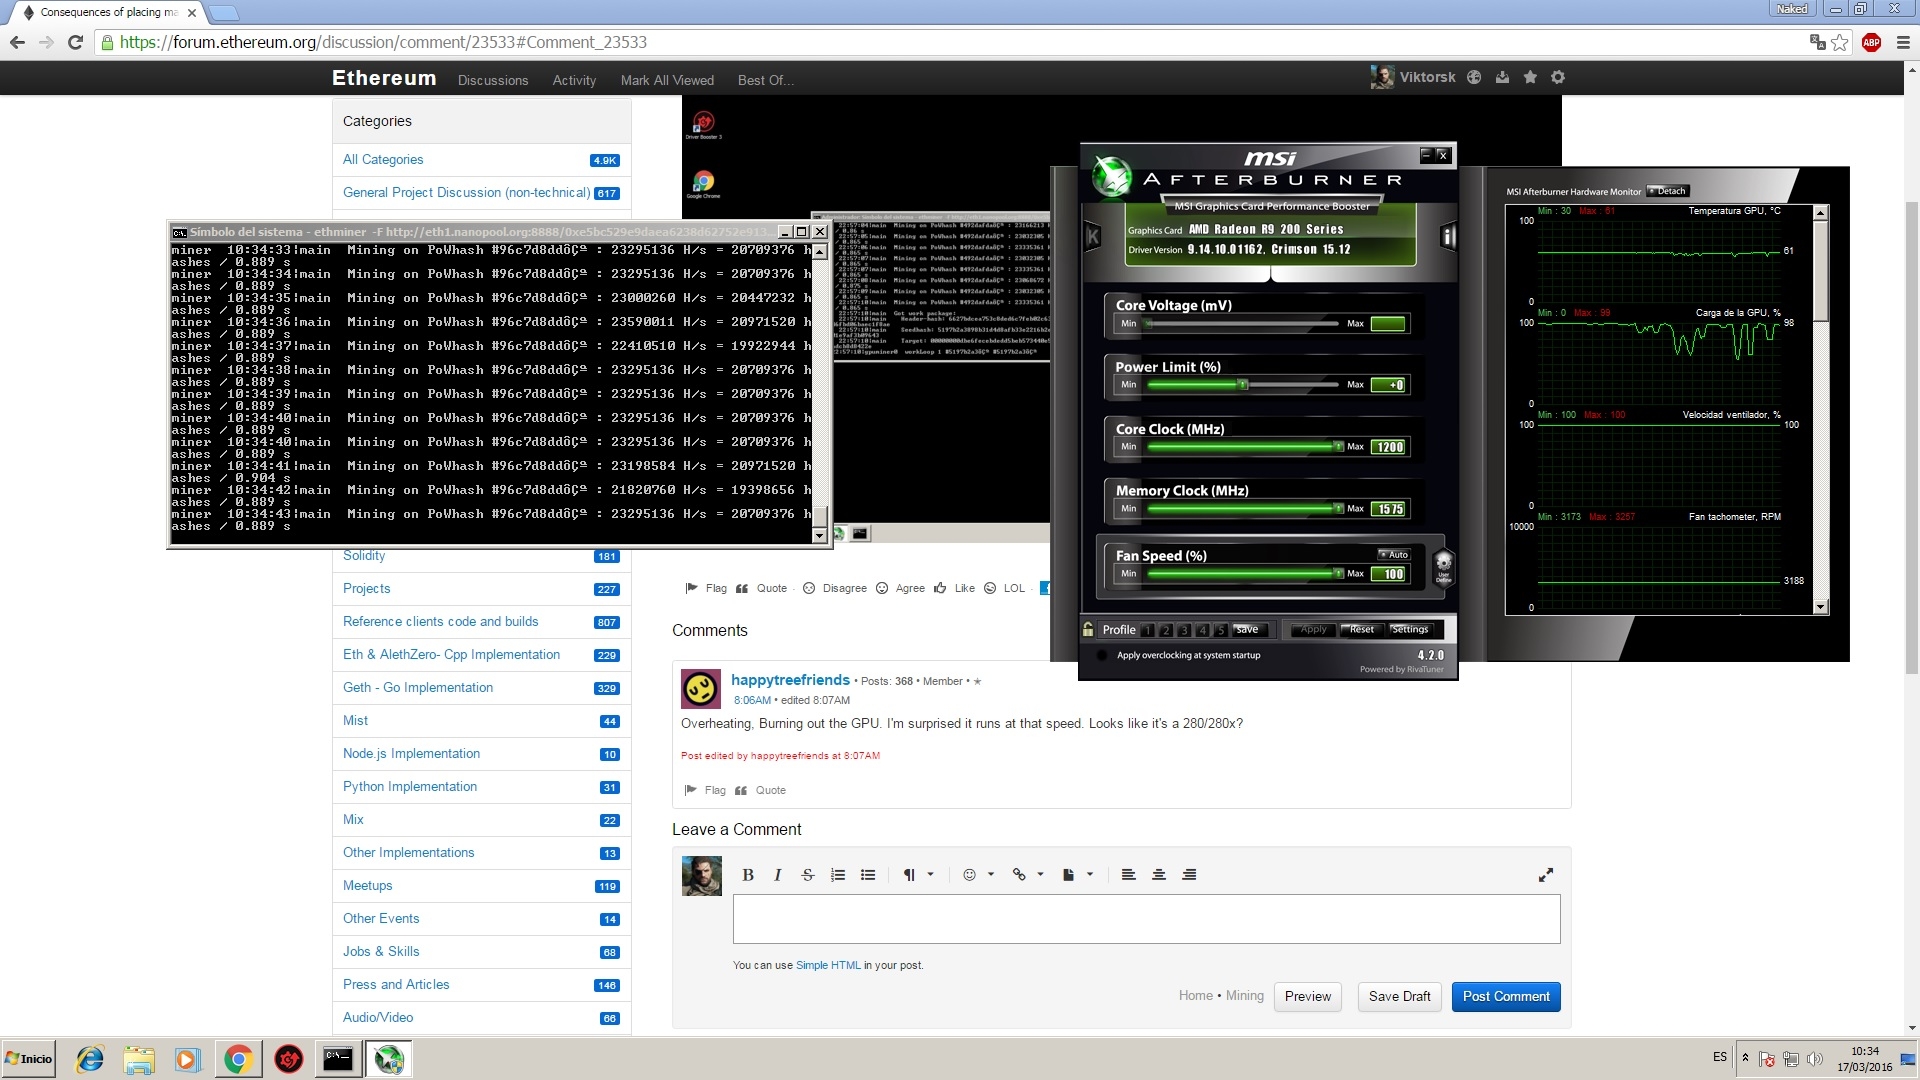Image resolution: width=1920 pixels, height=1080 pixels.
Task: Bookmark this page with star icon
Action: [1840, 42]
